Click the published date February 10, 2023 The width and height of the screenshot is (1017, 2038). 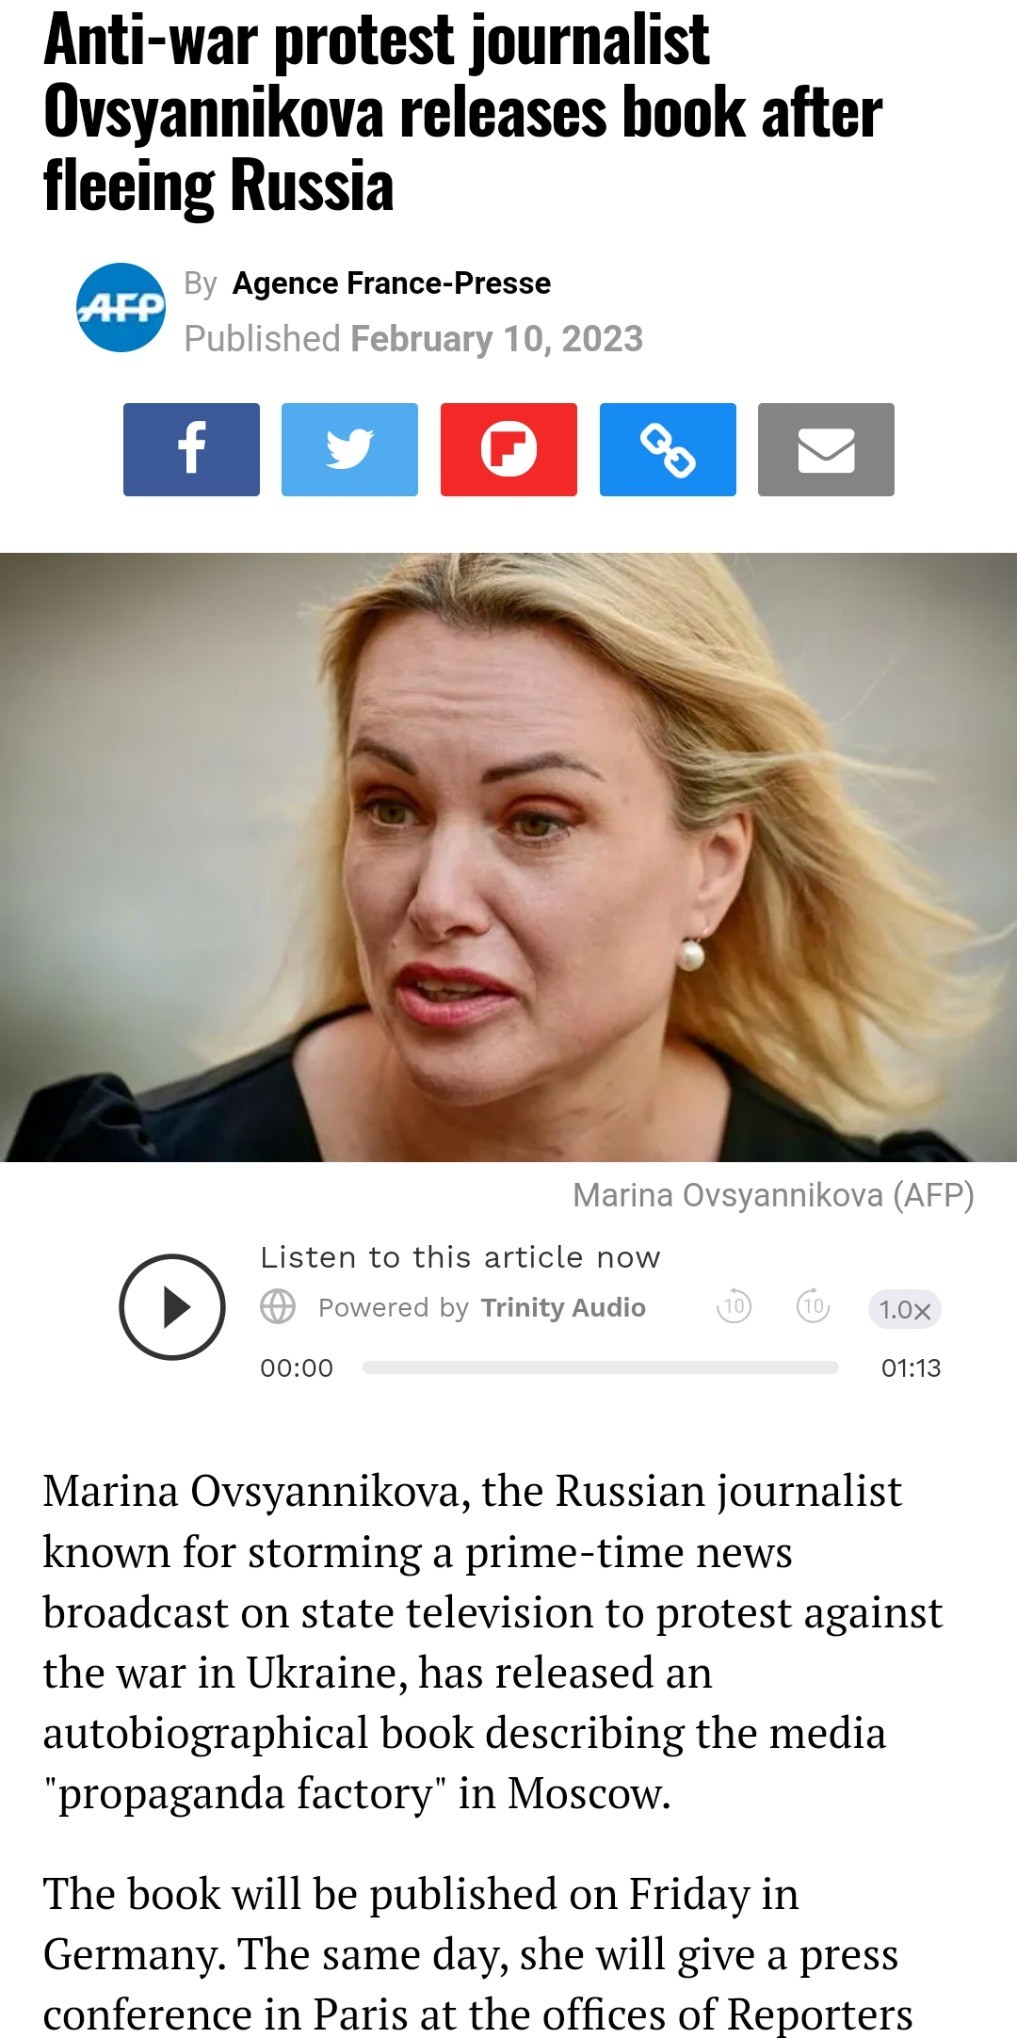click(496, 339)
